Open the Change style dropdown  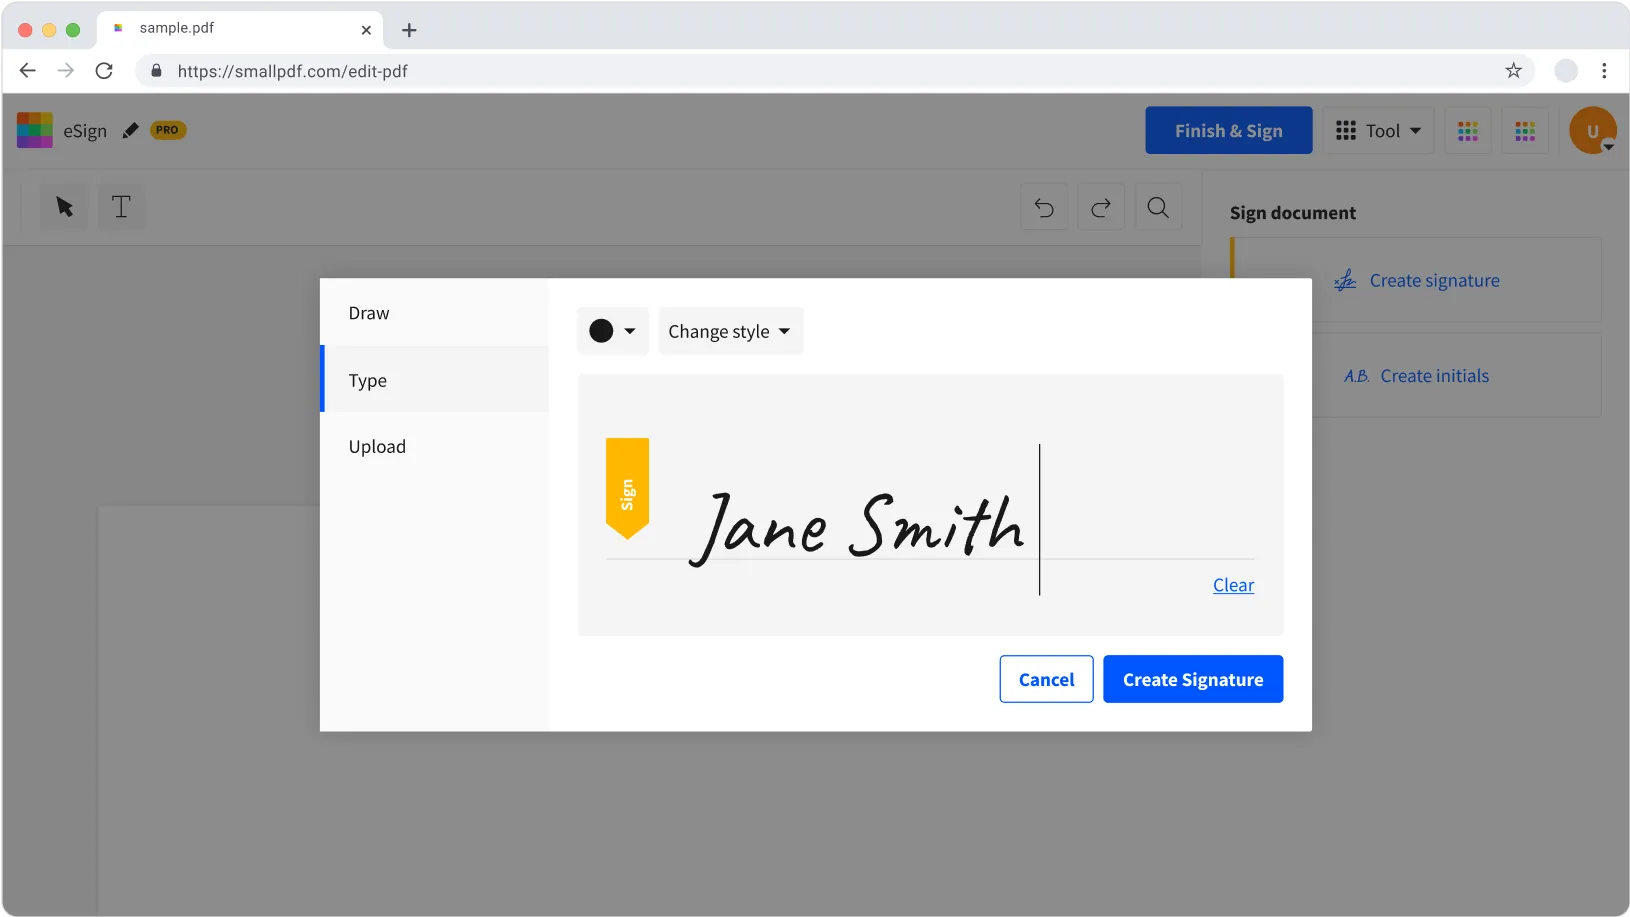730,331
